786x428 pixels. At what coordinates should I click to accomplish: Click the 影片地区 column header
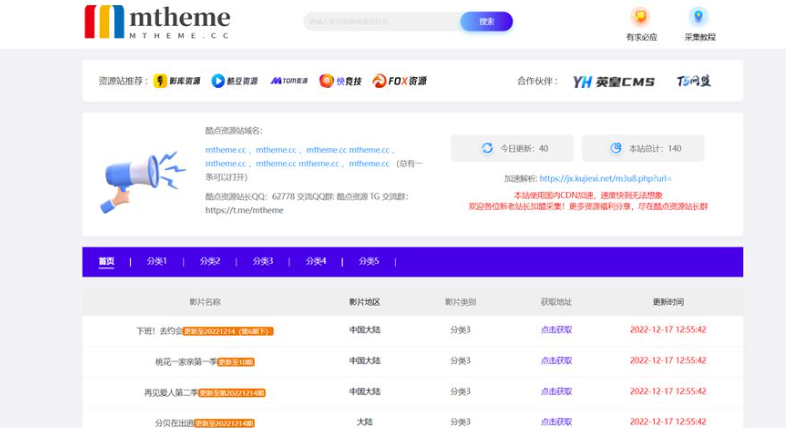364,302
